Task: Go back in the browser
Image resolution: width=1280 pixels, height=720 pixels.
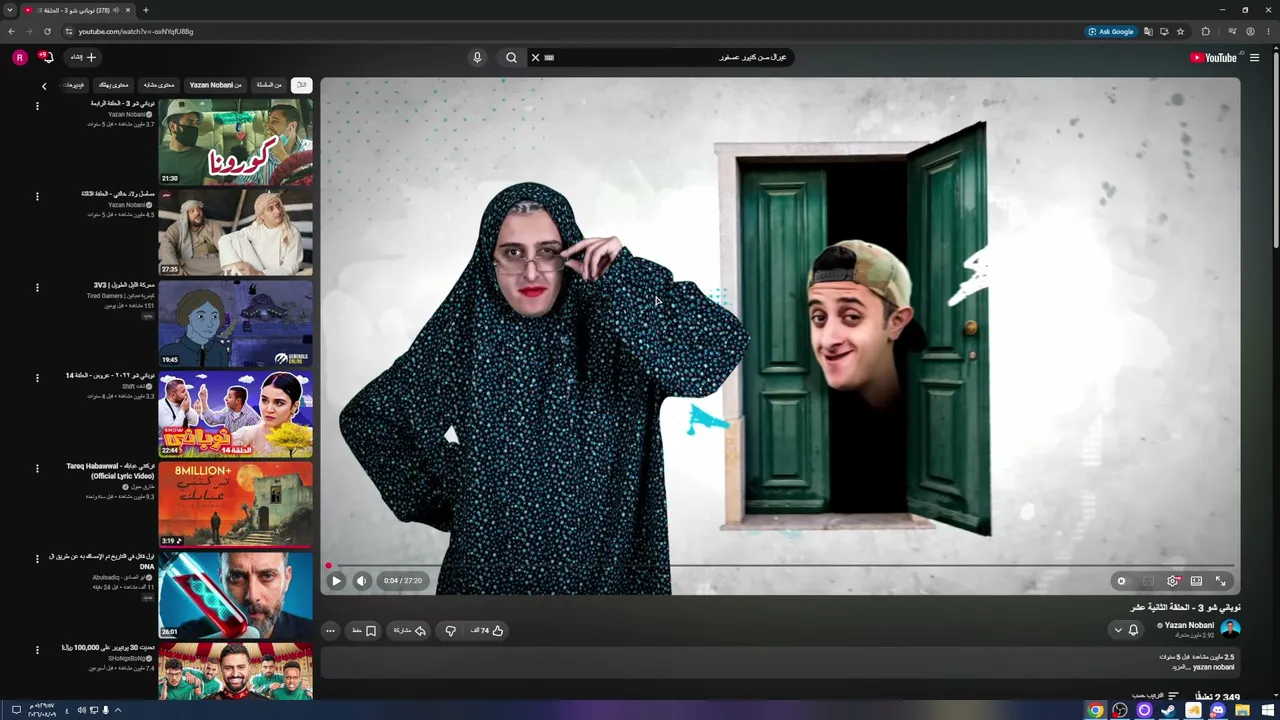Action: pyautogui.click(x=11, y=31)
